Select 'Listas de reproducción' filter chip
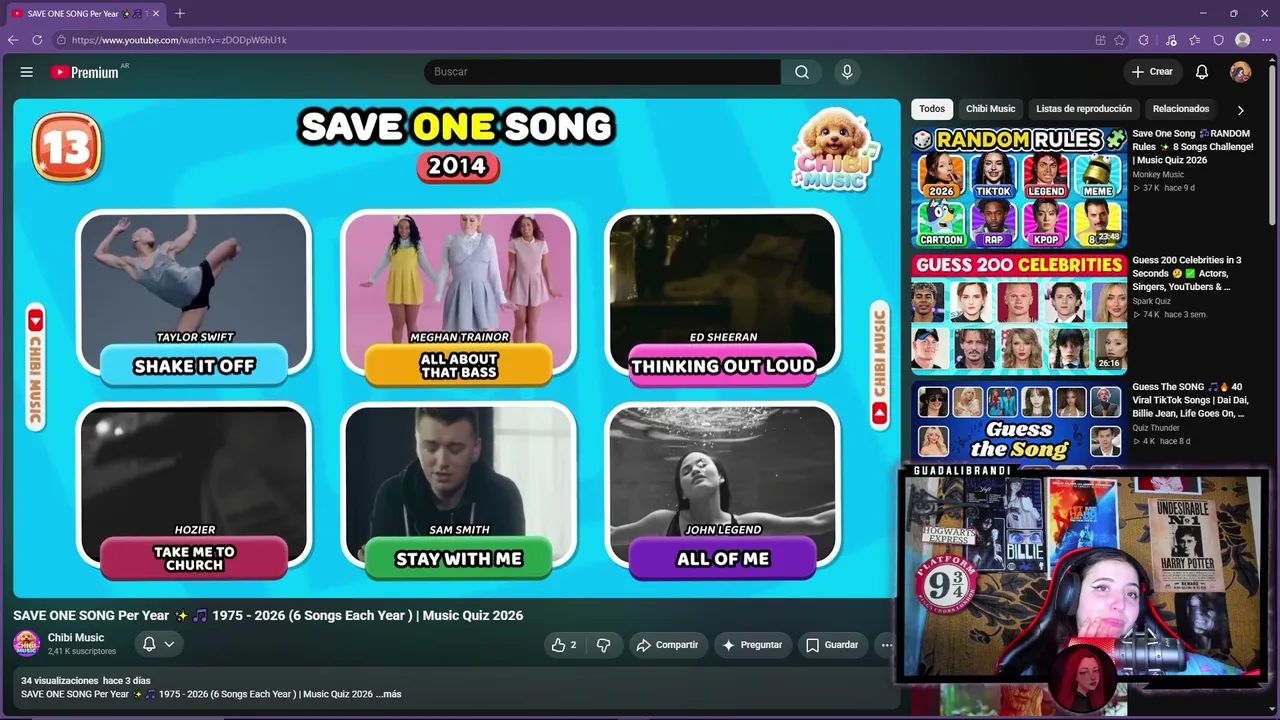 [x=1084, y=109]
